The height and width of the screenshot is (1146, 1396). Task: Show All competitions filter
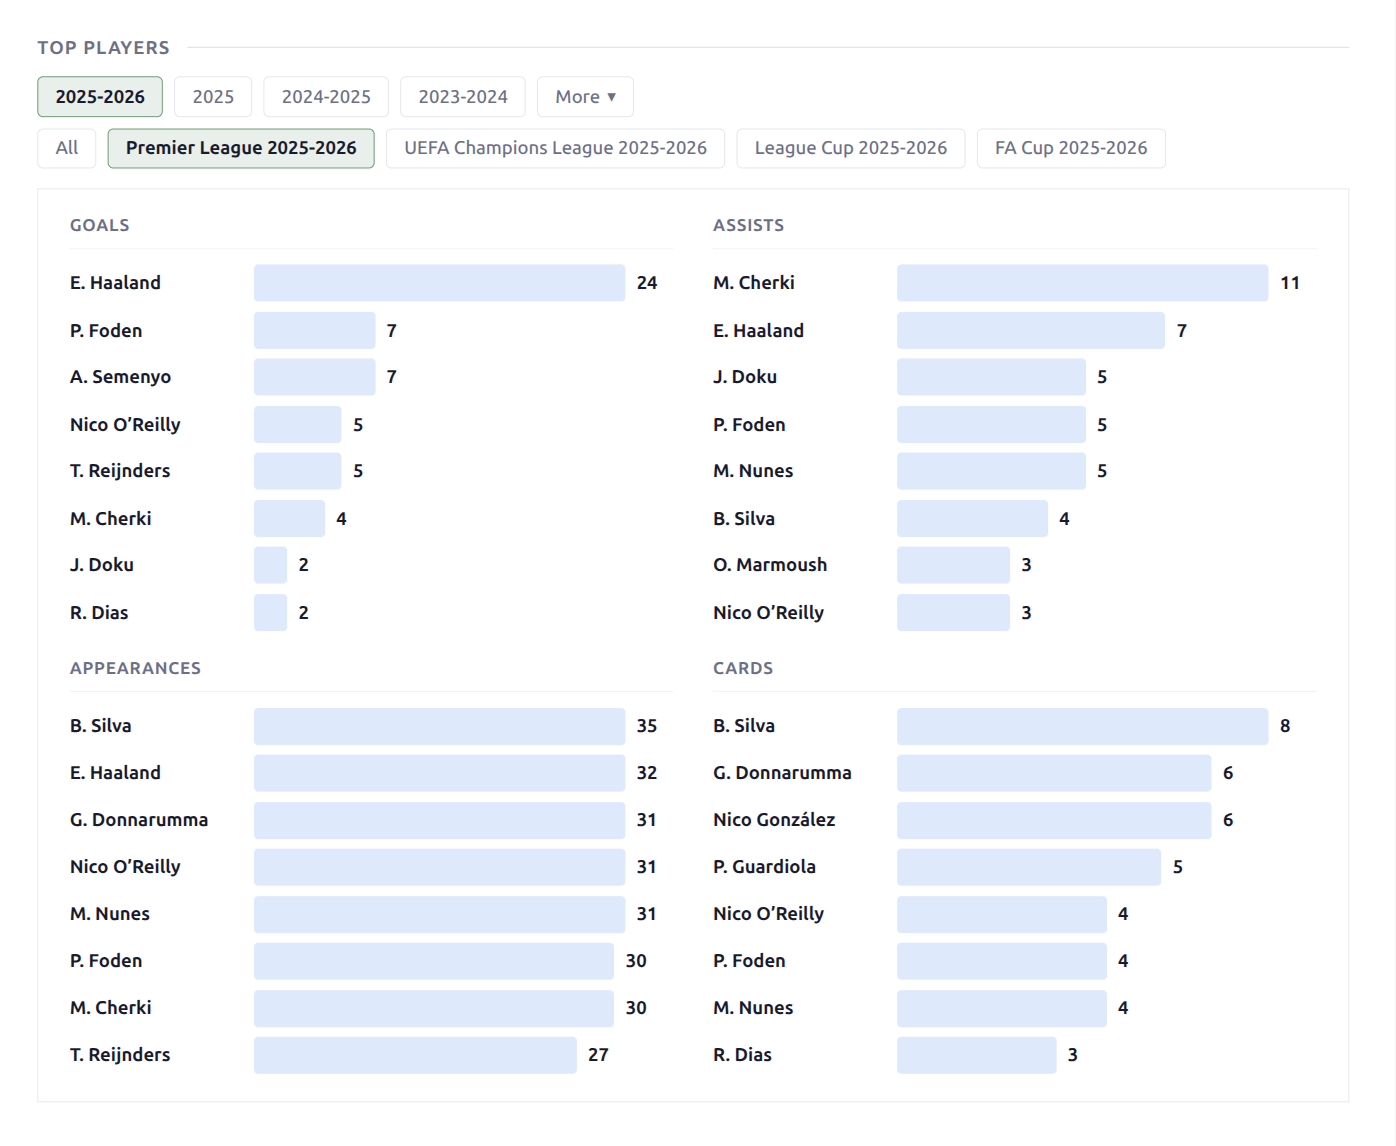pyautogui.click(x=67, y=148)
